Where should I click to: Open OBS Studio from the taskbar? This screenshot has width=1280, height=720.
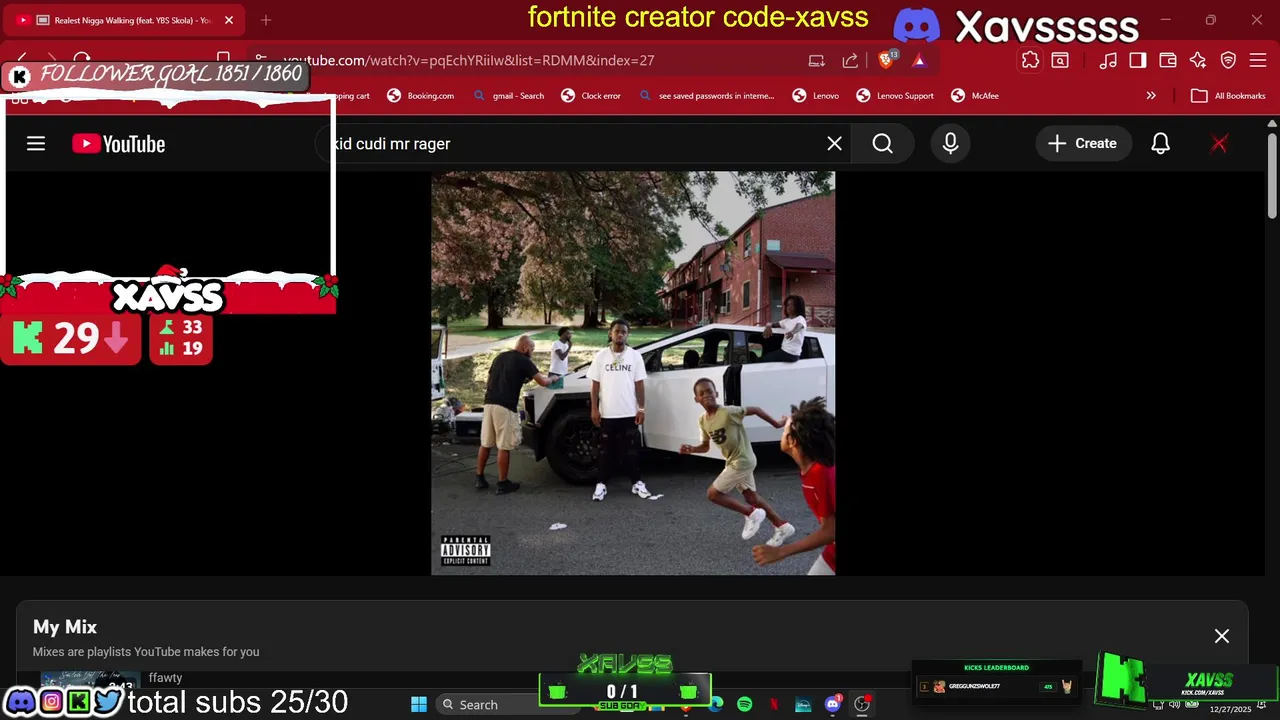[x=862, y=704]
